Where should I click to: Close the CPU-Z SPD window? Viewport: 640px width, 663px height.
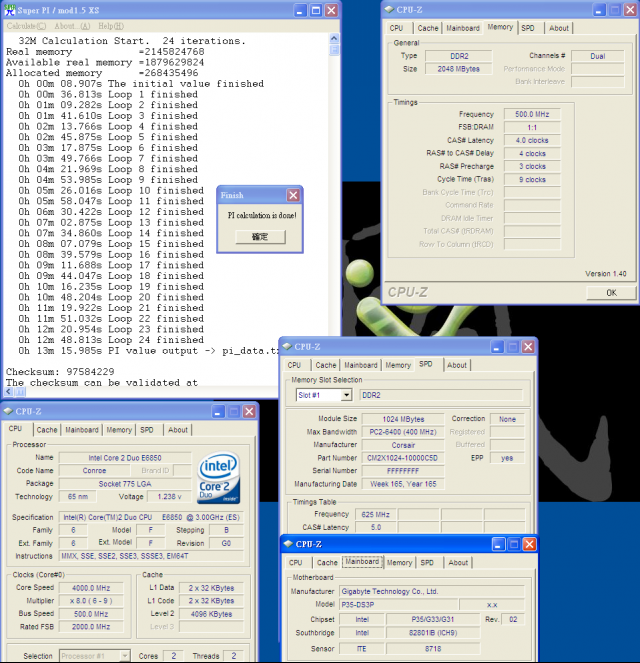[528, 347]
